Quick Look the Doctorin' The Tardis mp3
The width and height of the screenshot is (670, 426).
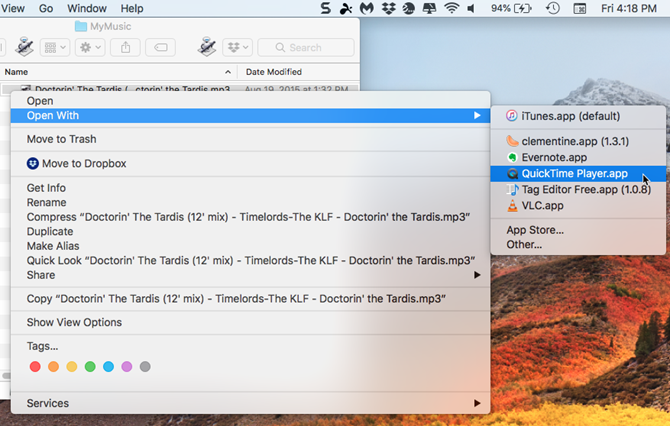tap(250, 260)
